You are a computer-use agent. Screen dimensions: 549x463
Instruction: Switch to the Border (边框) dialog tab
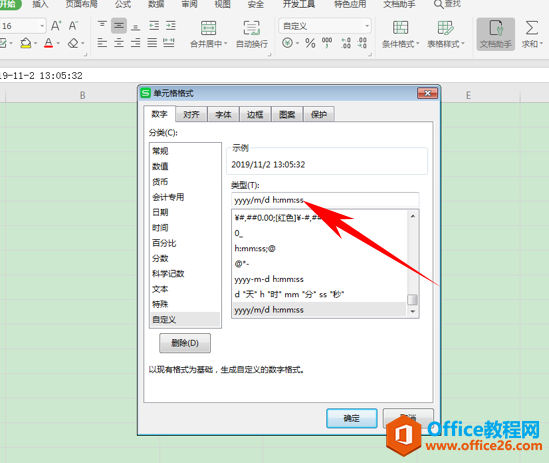coord(255,114)
